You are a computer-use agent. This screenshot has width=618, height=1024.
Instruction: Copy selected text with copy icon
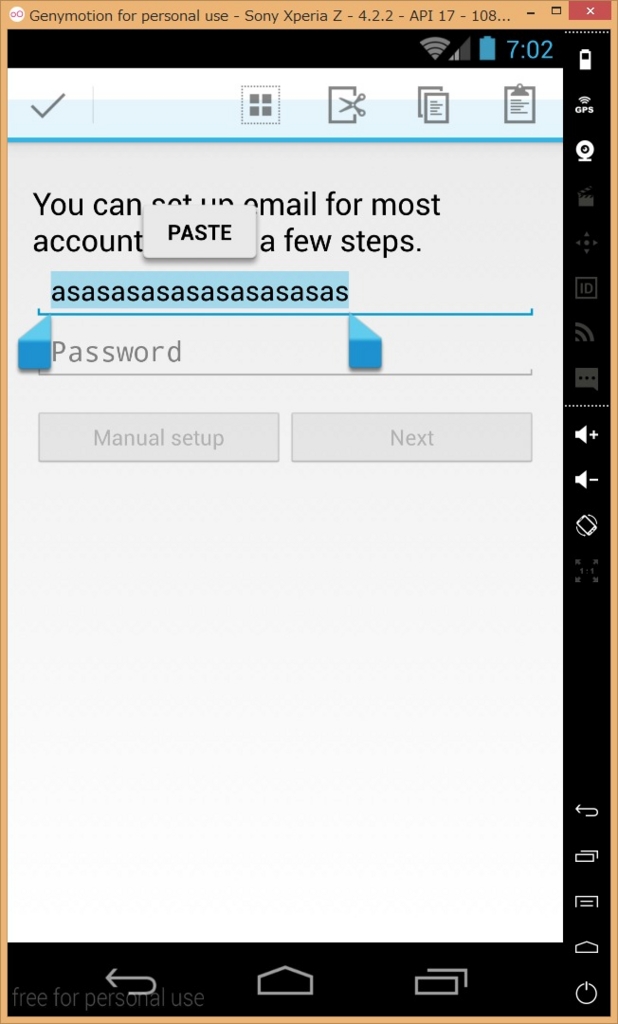click(x=433, y=105)
